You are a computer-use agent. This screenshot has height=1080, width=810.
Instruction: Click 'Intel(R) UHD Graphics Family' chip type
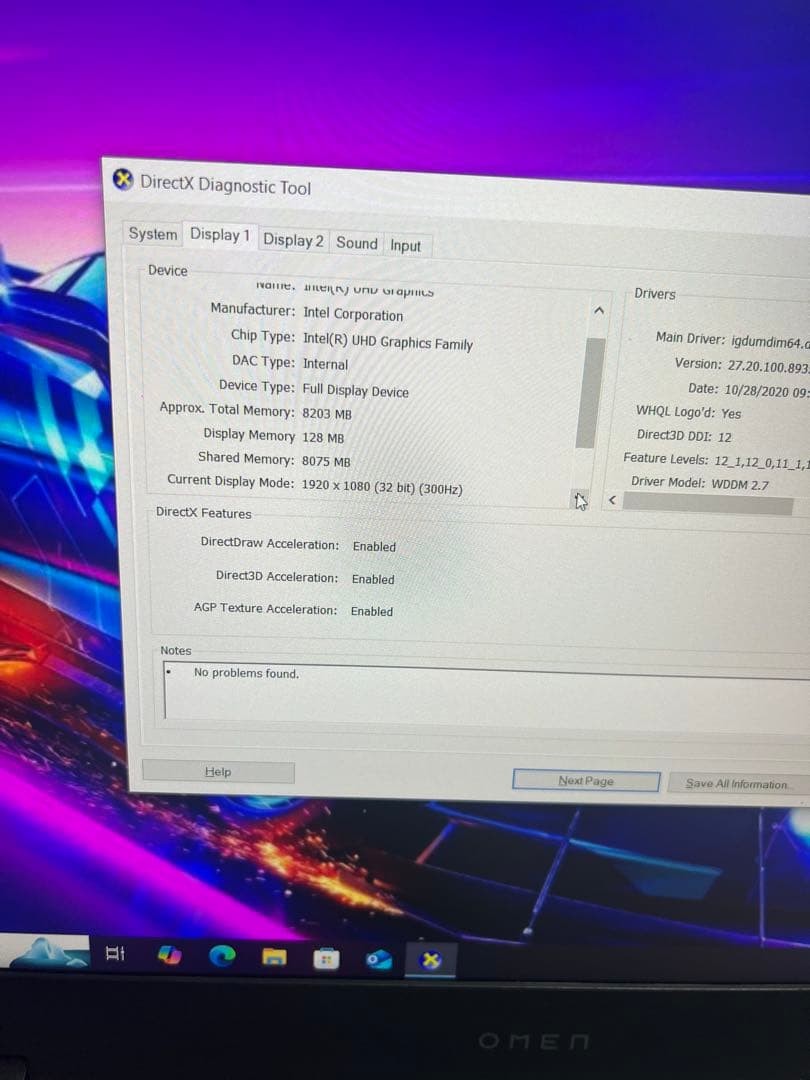(x=388, y=341)
